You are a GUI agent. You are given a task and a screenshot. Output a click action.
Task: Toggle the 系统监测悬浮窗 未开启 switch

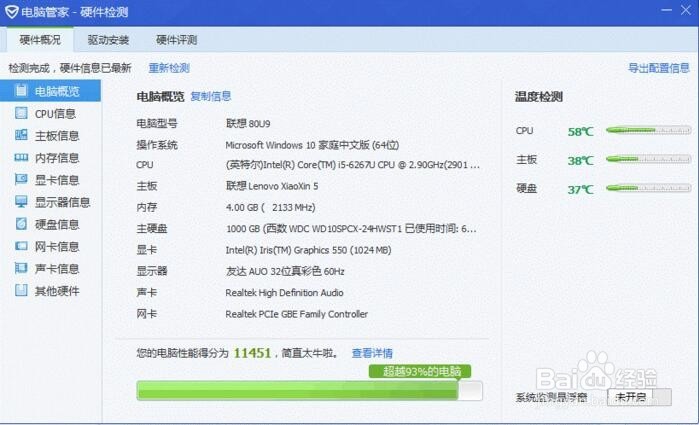tap(639, 397)
